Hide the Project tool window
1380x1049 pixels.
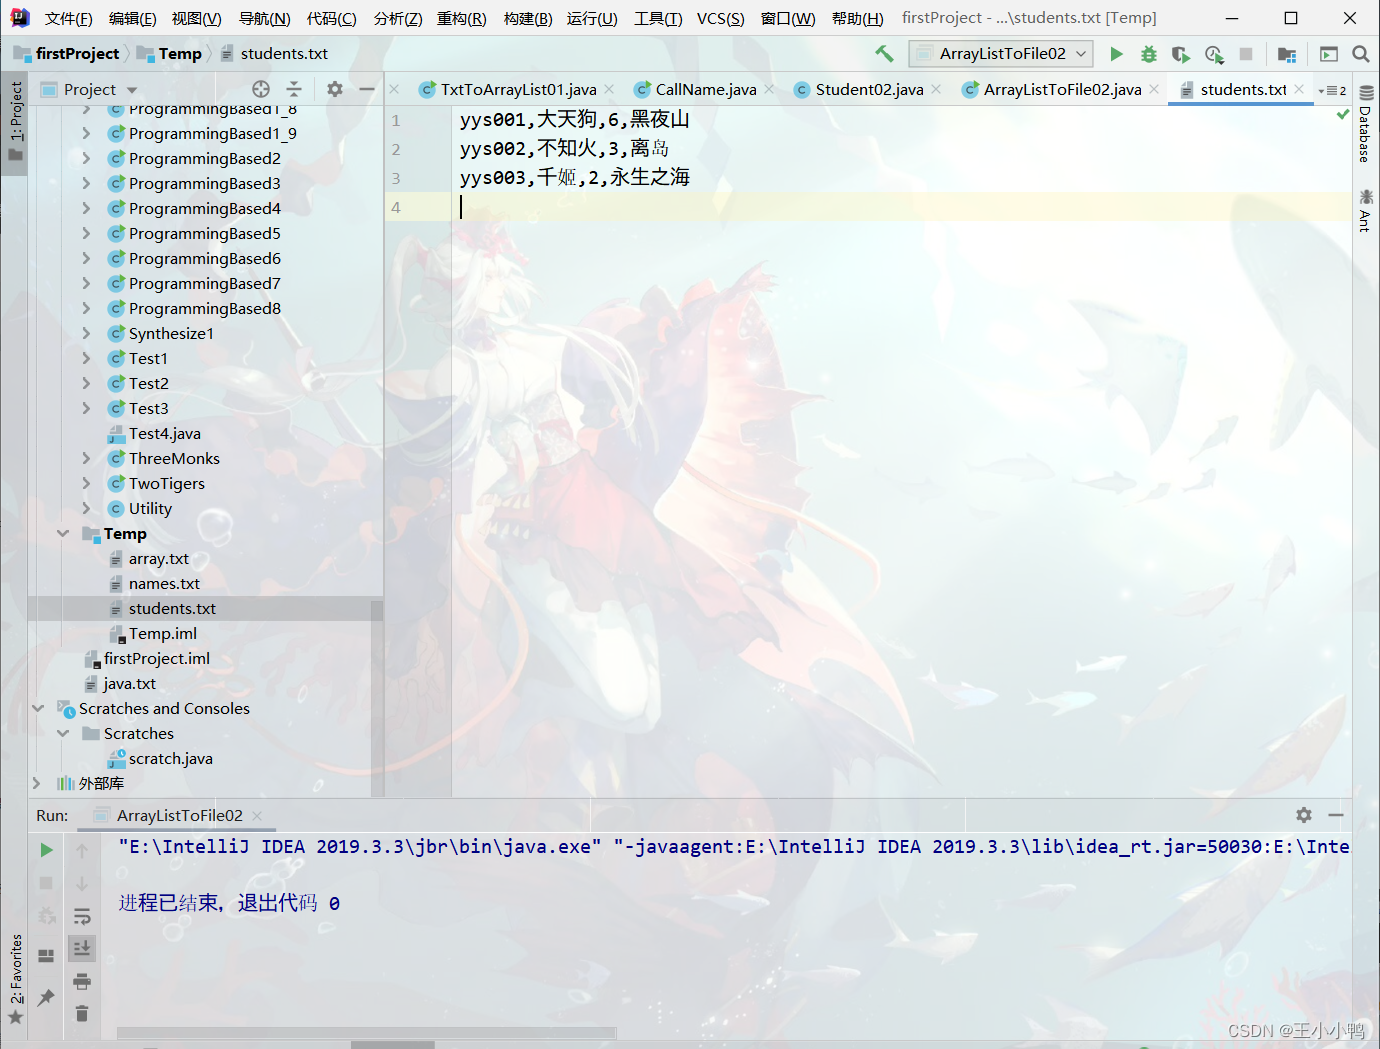click(x=367, y=89)
